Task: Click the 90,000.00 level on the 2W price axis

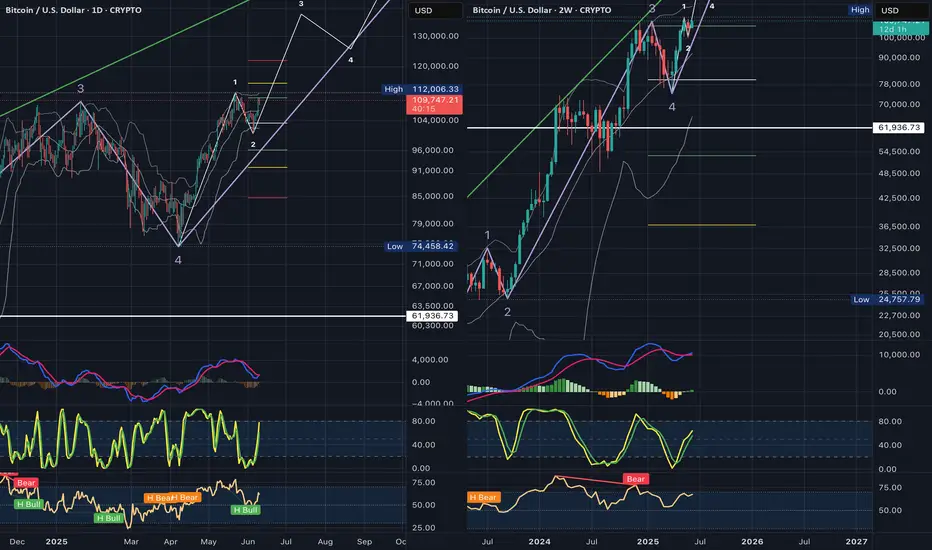Action: coord(899,57)
